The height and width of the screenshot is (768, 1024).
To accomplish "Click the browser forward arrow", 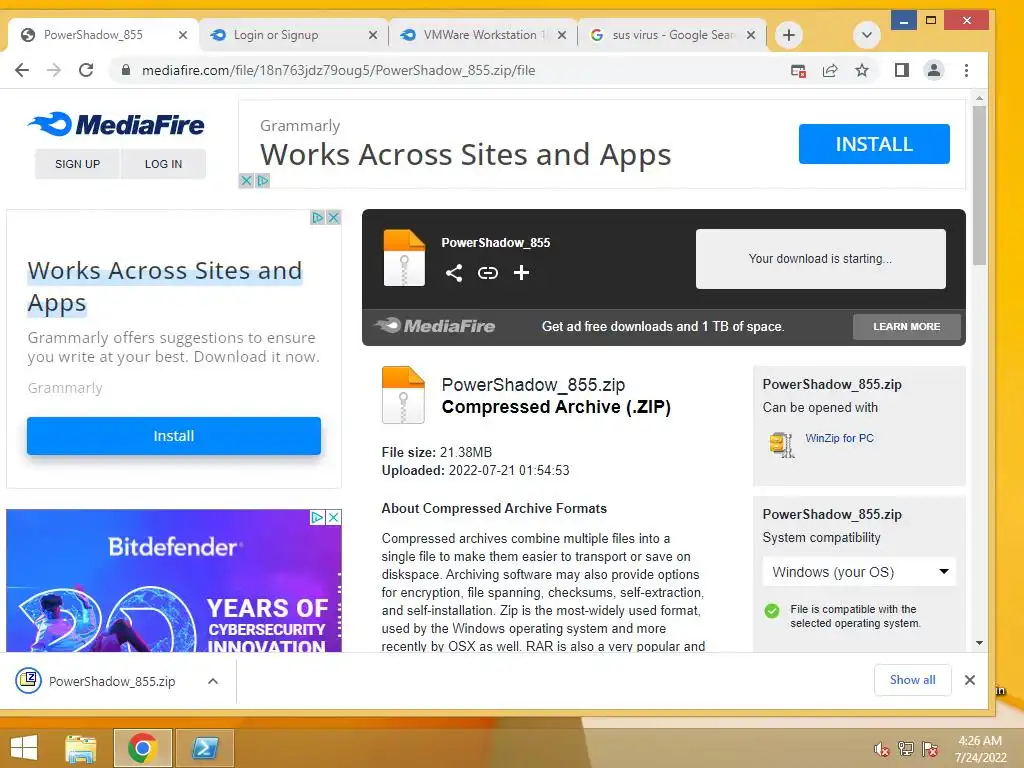I will pyautogui.click(x=54, y=71).
